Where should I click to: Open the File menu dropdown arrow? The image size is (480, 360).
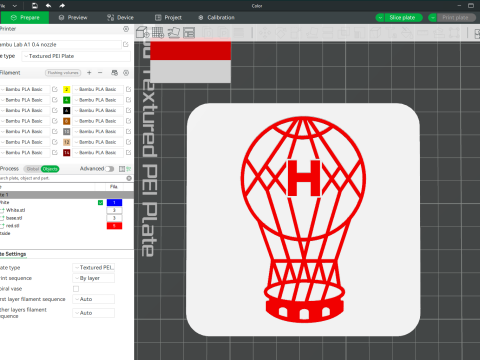(15, 6)
